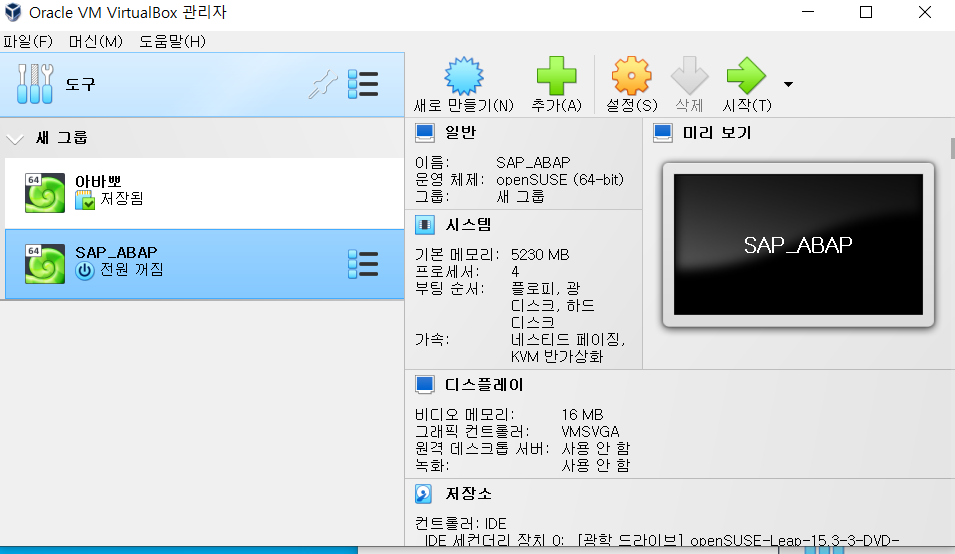Click the 추가(A) add machine icon
Screen dimensions: 955x554
[556, 76]
